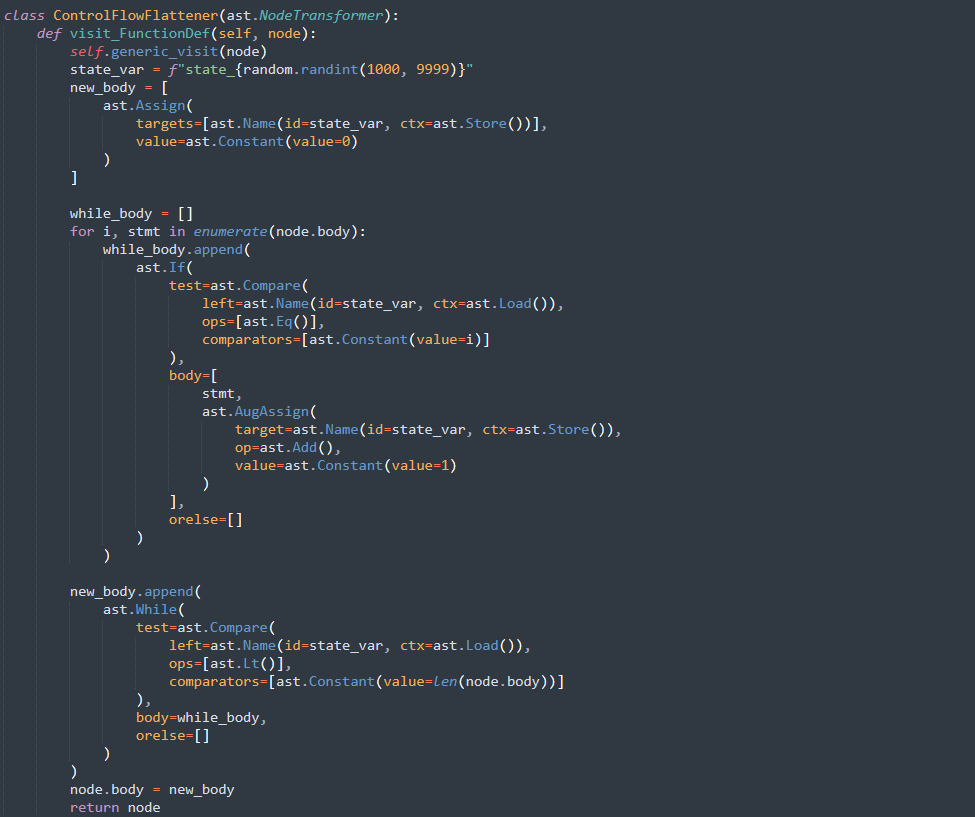Click append in while_body.append(
The height and width of the screenshot is (817, 975).
218,250
